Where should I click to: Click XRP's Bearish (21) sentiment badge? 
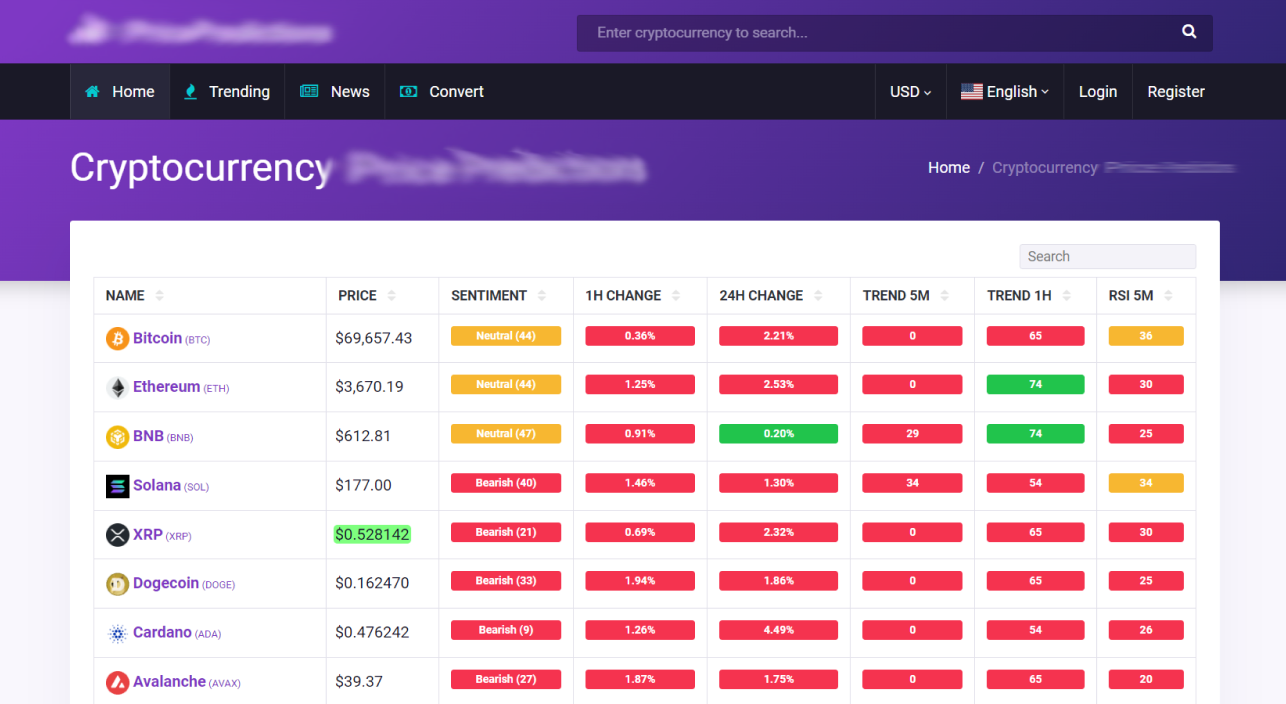click(506, 532)
